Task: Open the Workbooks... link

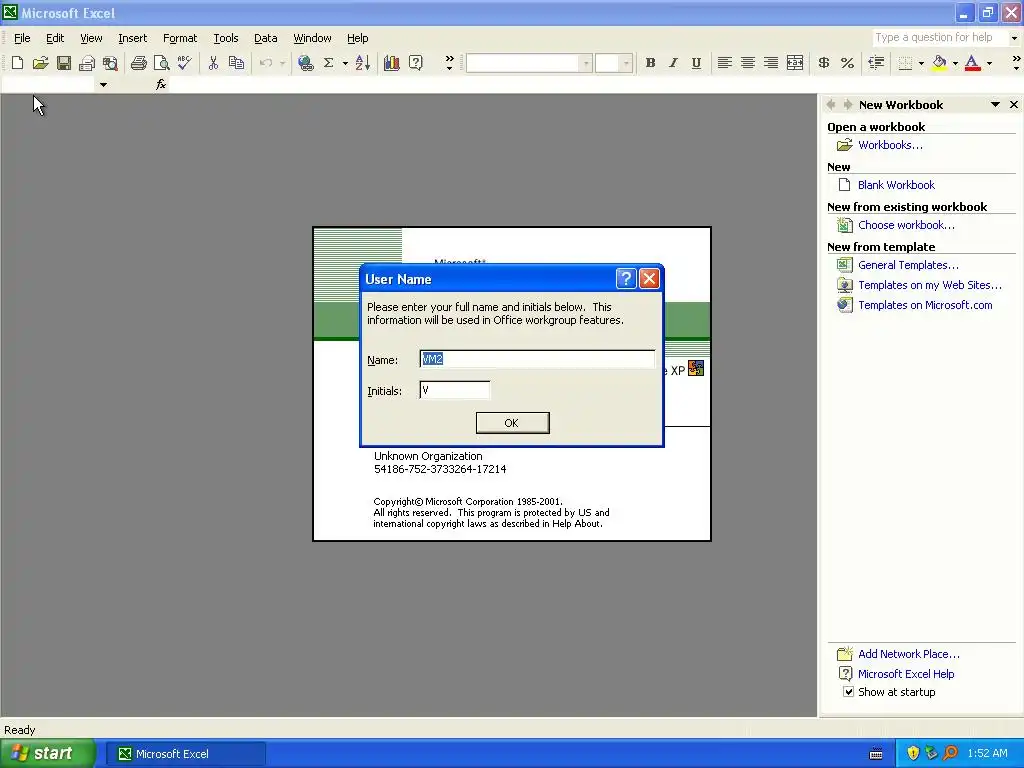Action: tap(890, 145)
